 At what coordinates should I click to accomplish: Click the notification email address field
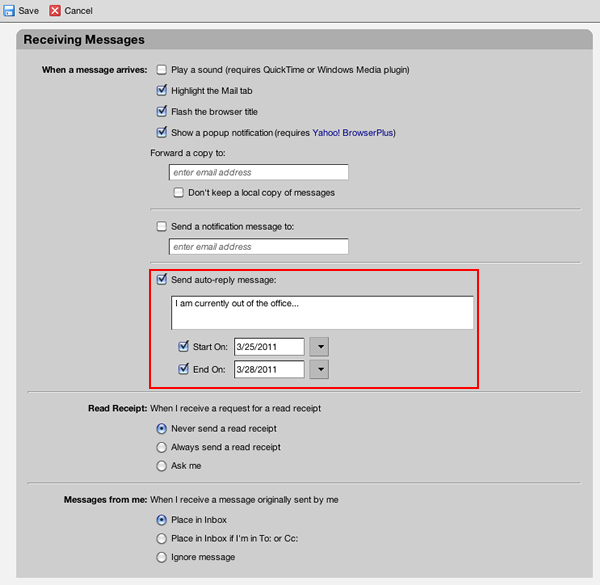coord(259,246)
